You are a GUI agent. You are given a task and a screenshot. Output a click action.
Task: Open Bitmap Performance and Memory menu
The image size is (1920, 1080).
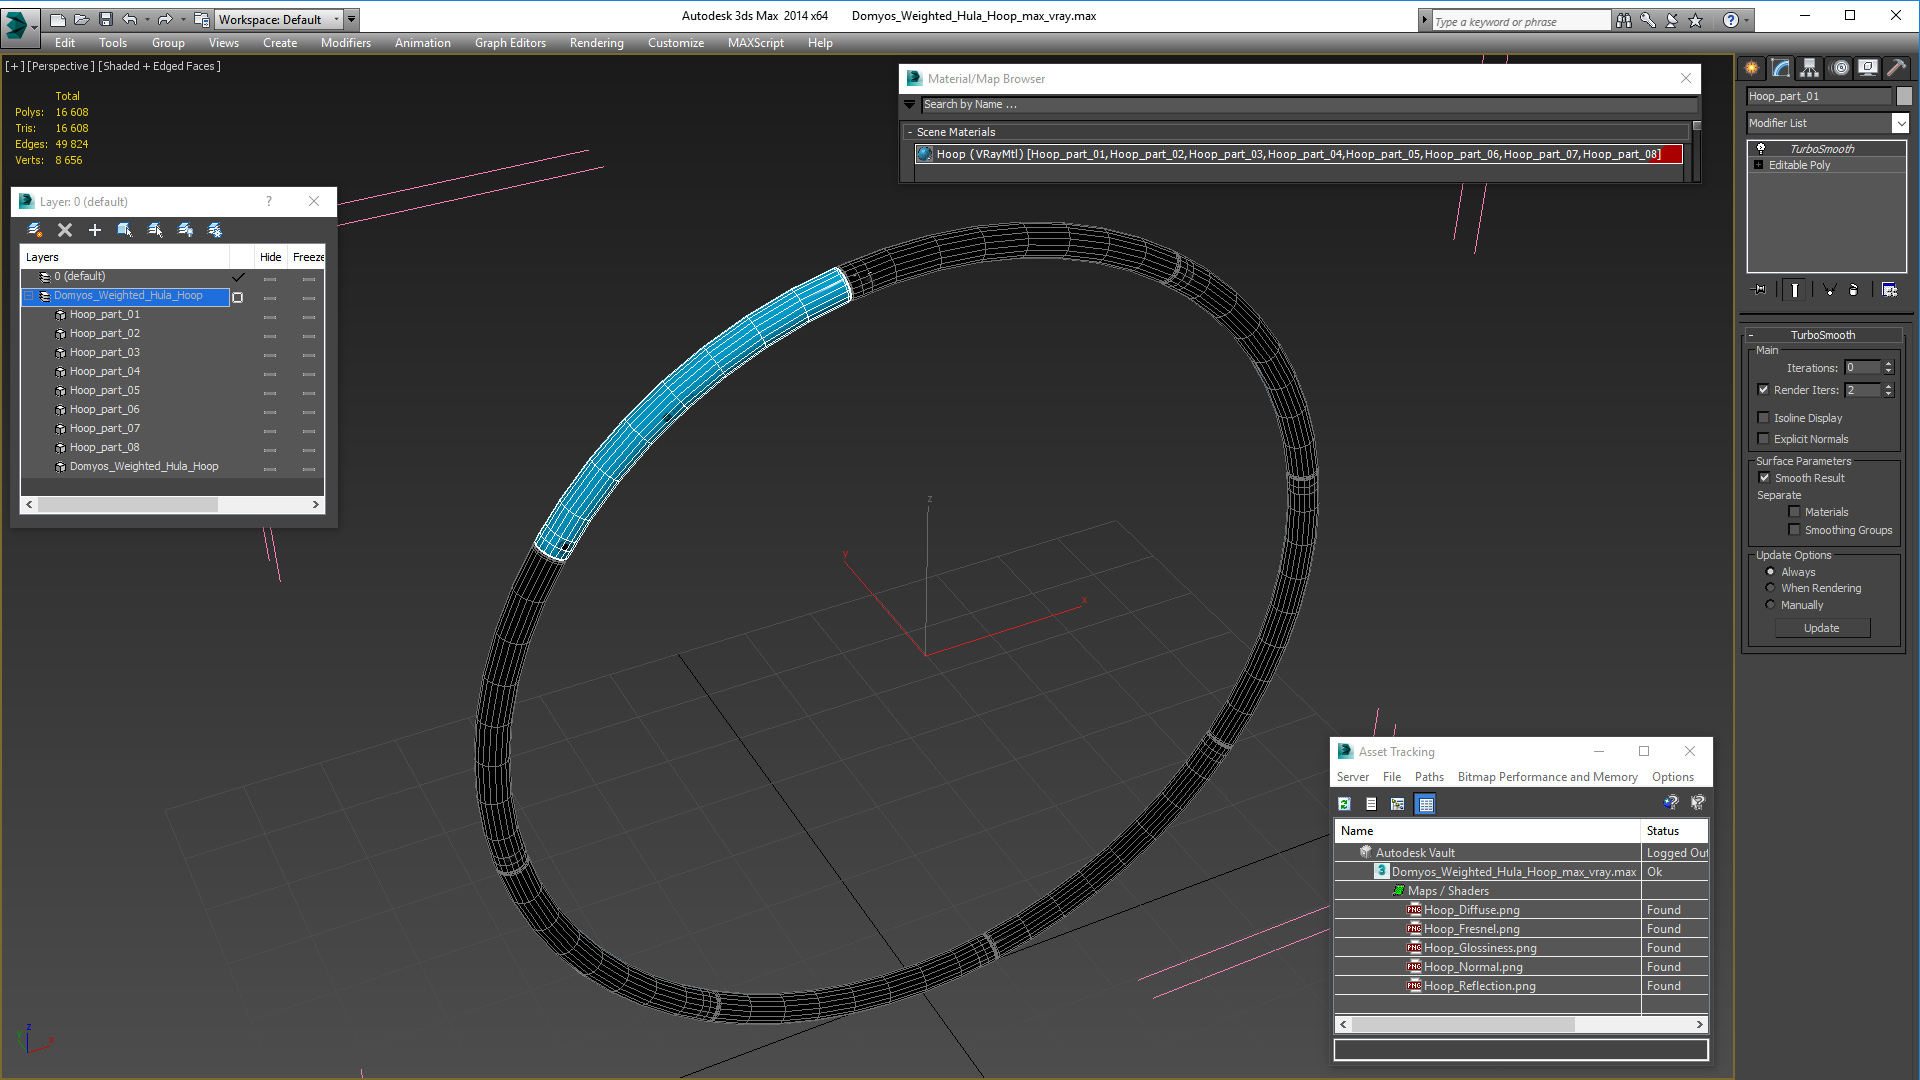(x=1547, y=777)
